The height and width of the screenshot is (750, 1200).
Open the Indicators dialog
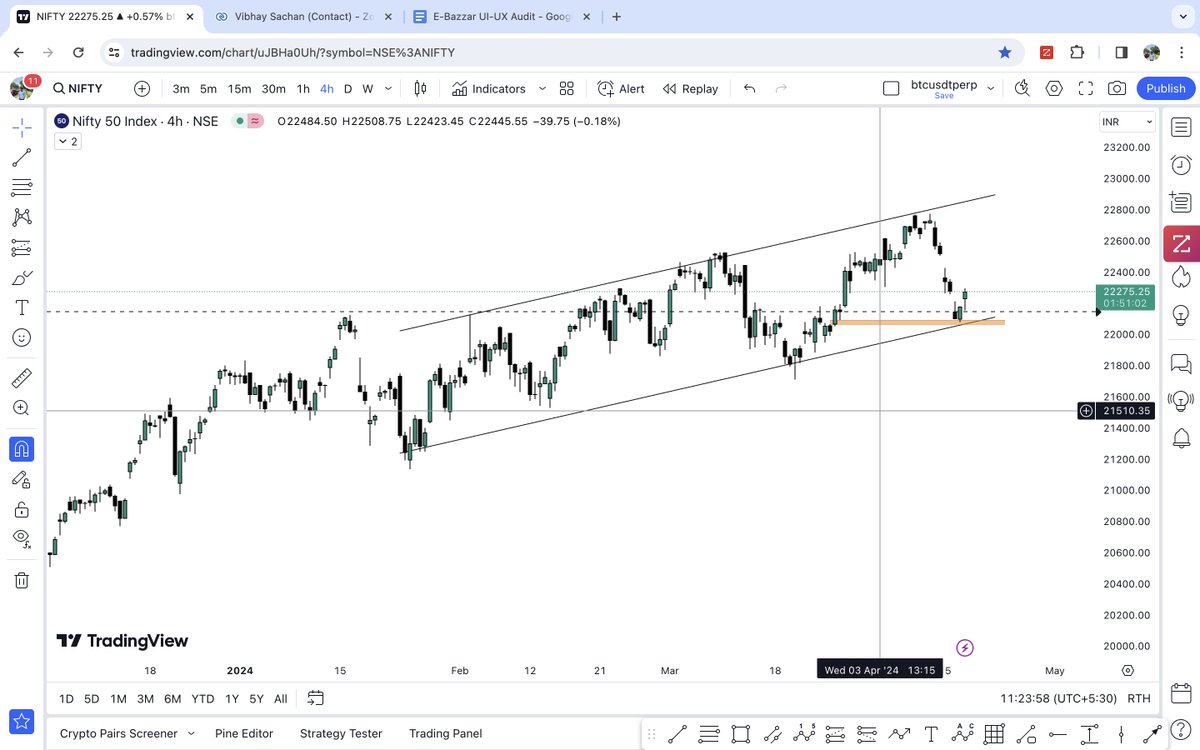pyautogui.click(x=488, y=88)
